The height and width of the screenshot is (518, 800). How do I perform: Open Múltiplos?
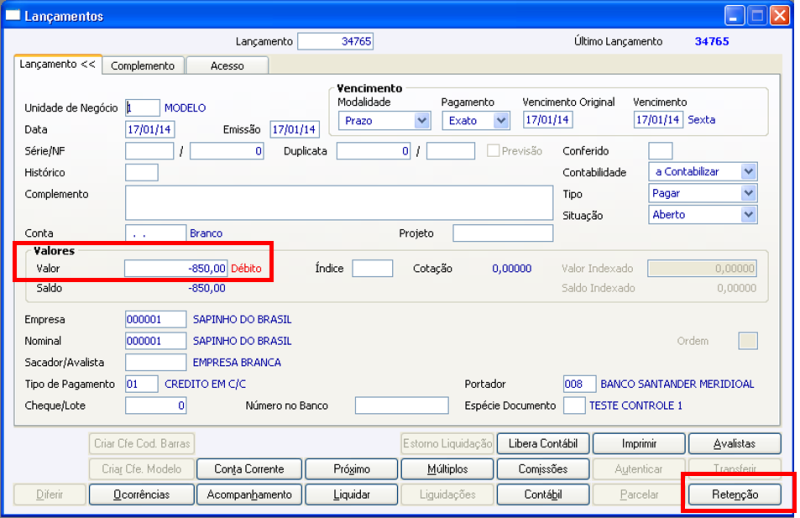click(447, 469)
